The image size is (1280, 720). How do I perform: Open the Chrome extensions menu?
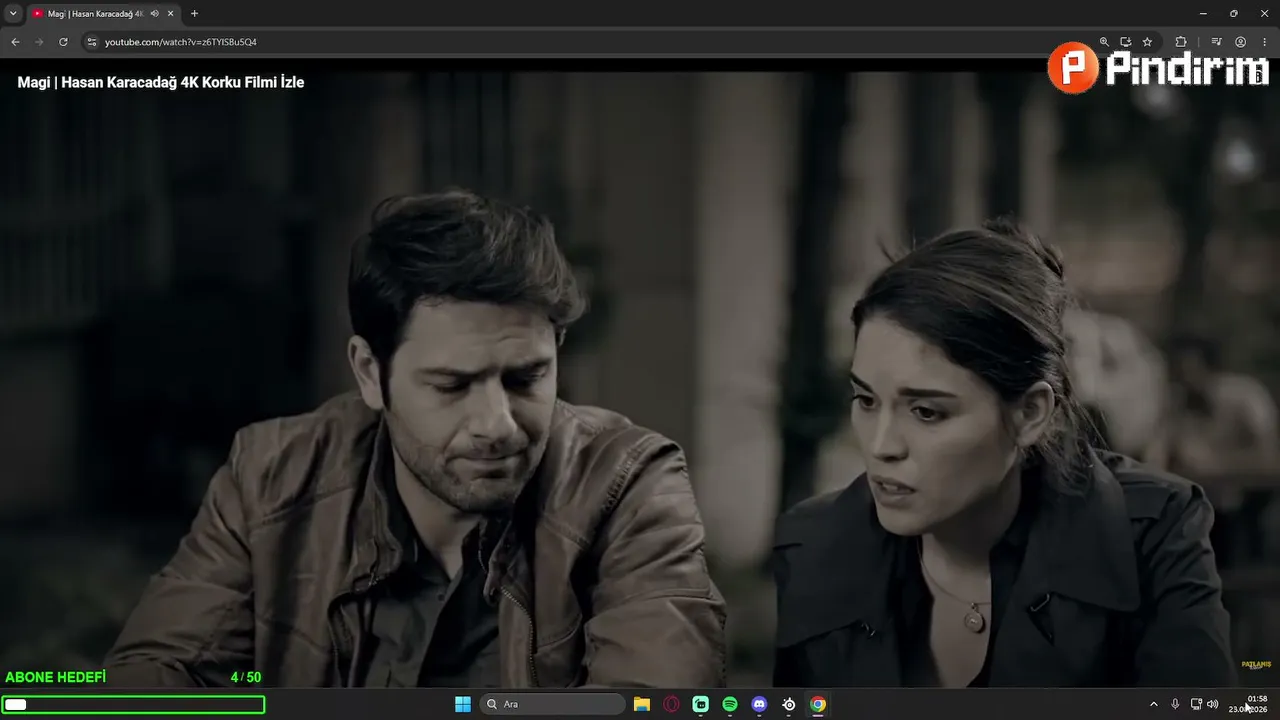pos(1181,42)
